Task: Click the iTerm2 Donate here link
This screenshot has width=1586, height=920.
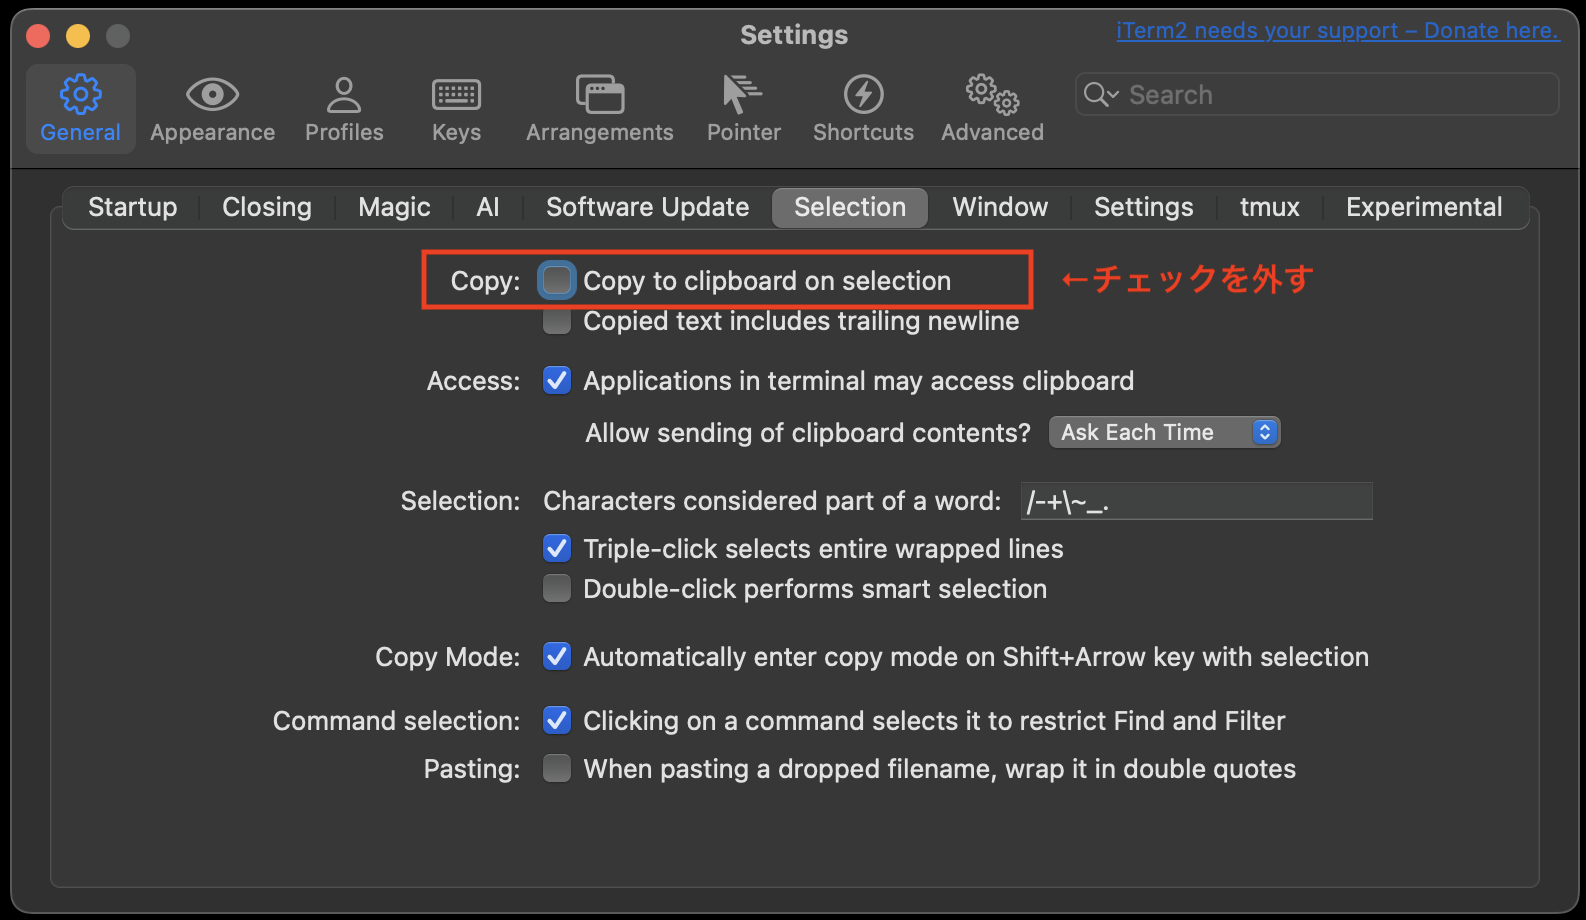Action: tap(1337, 31)
